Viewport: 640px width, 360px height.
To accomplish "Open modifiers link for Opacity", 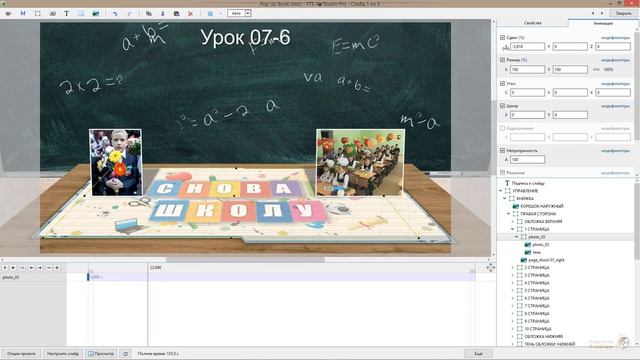I will coord(615,151).
